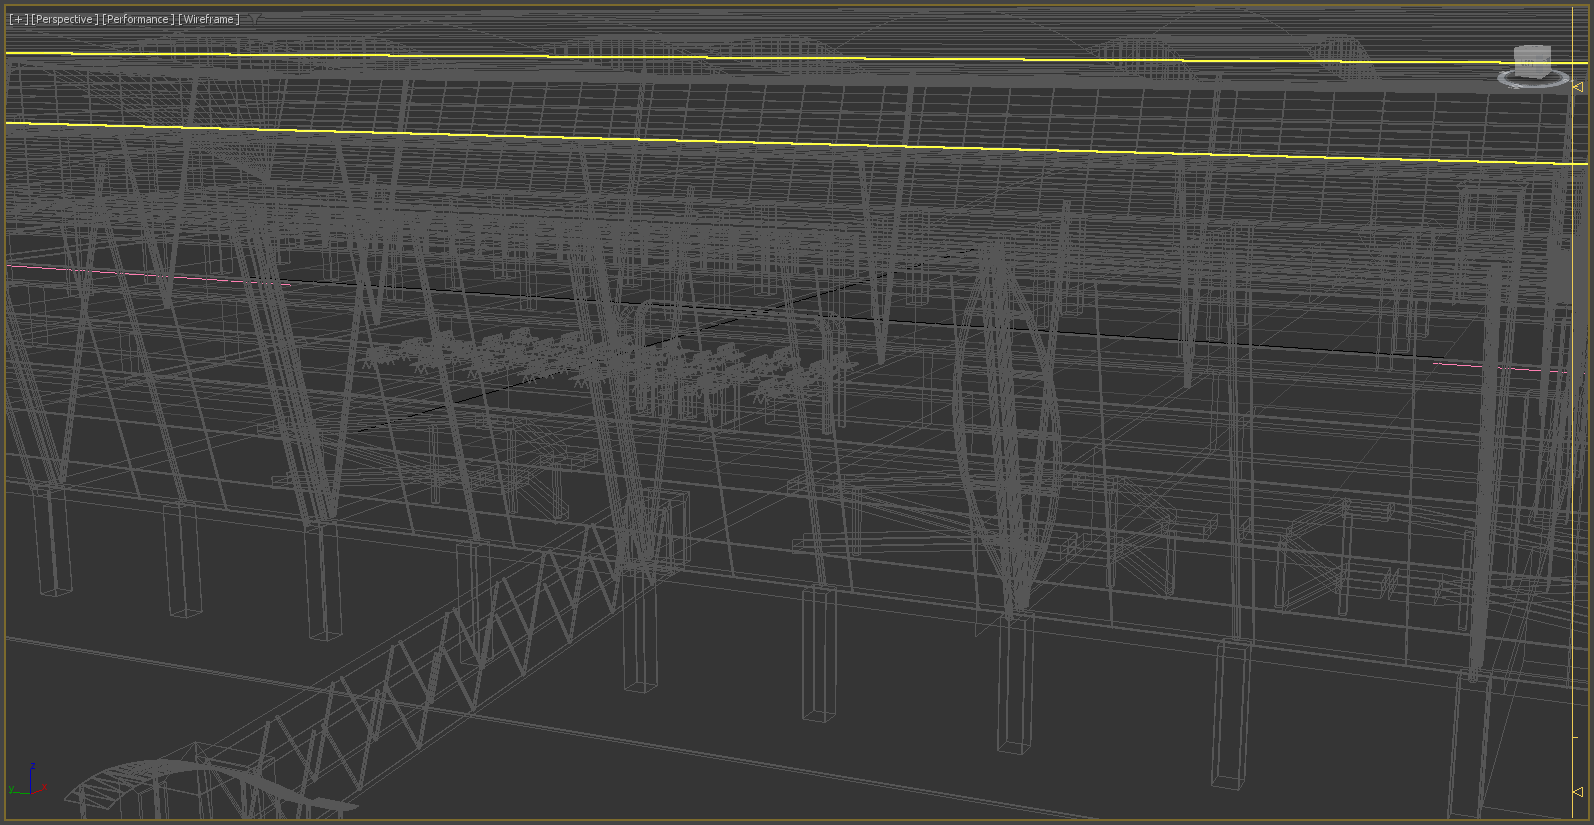Open the Perspective point-of-view menu
Viewport: 1594px width, 825px height.
tap(65, 19)
